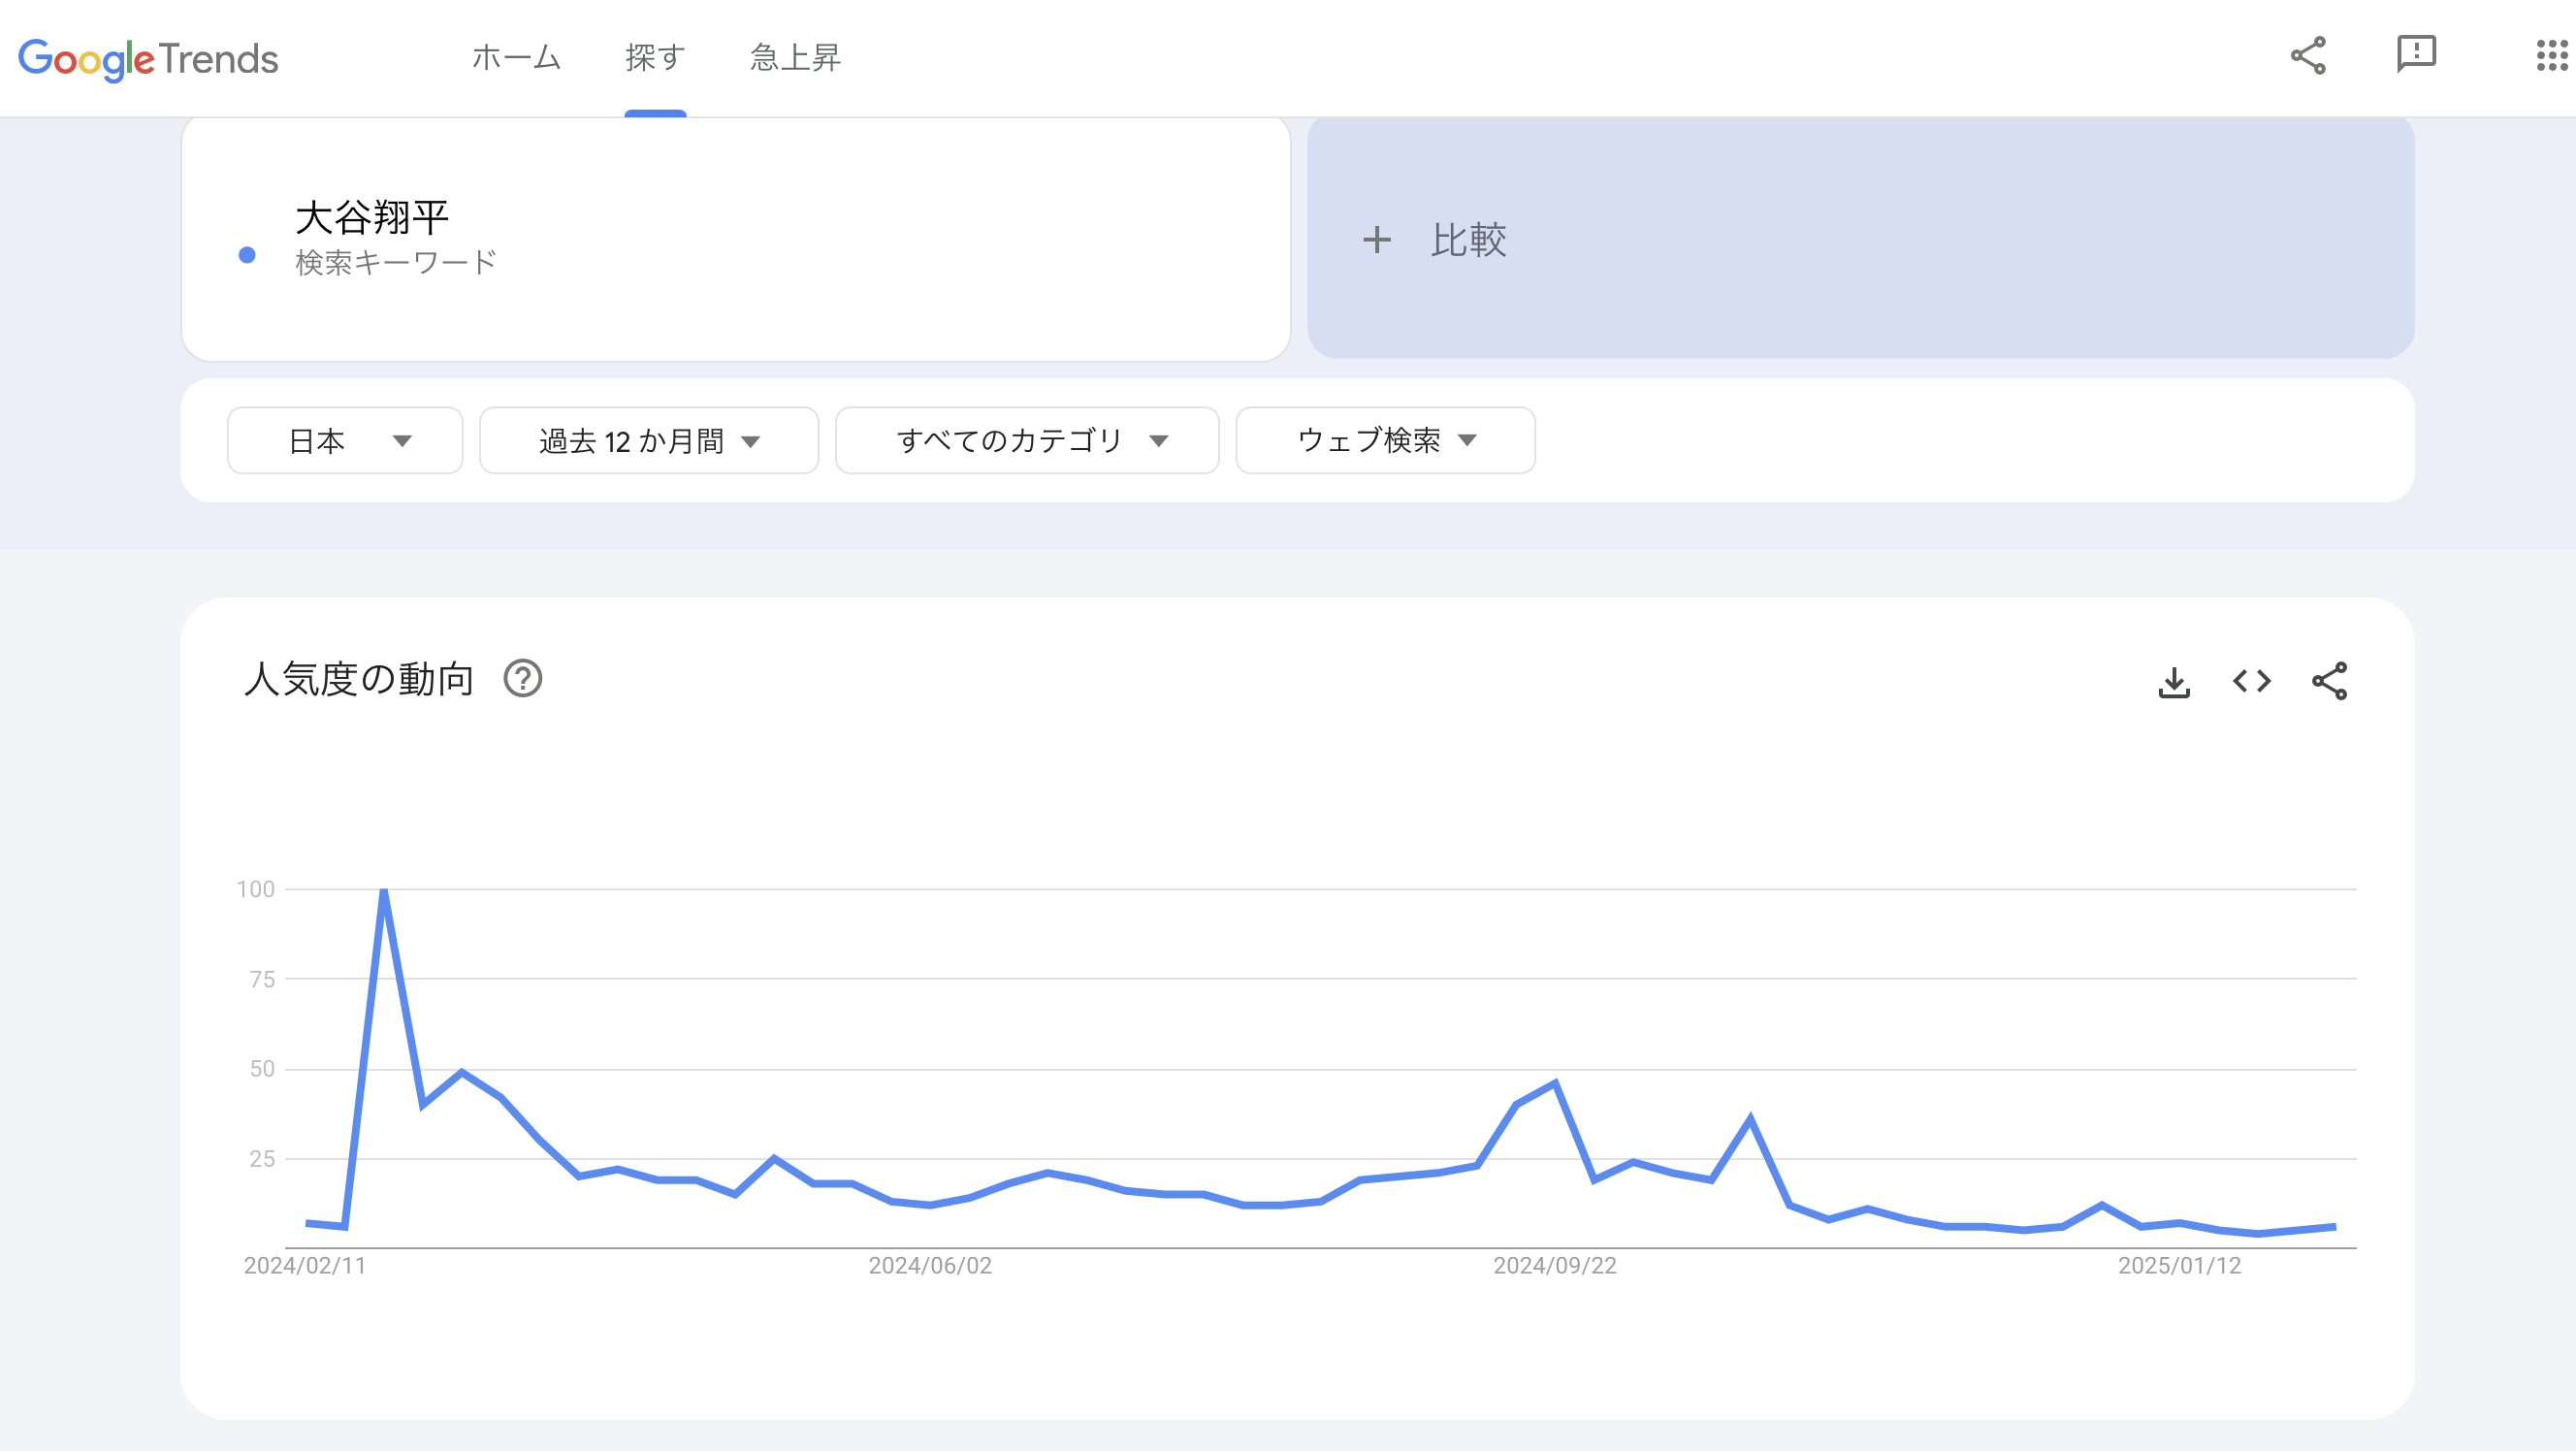Viewport: 2576px width, 1451px height.
Task: Open the ウェブ検索 search type dropdown
Action: click(x=1385, y=440)
